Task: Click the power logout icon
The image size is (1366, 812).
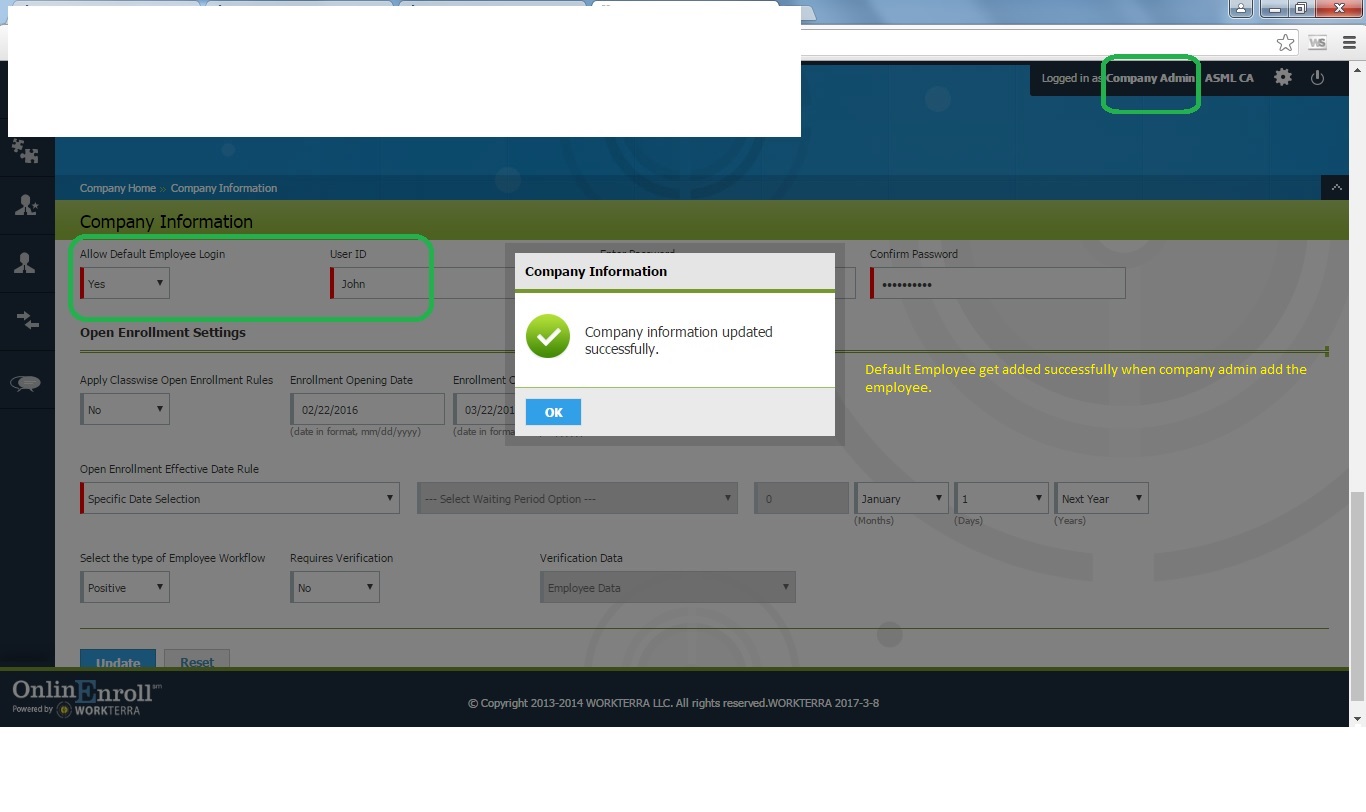Action: tap(1317, 78)
